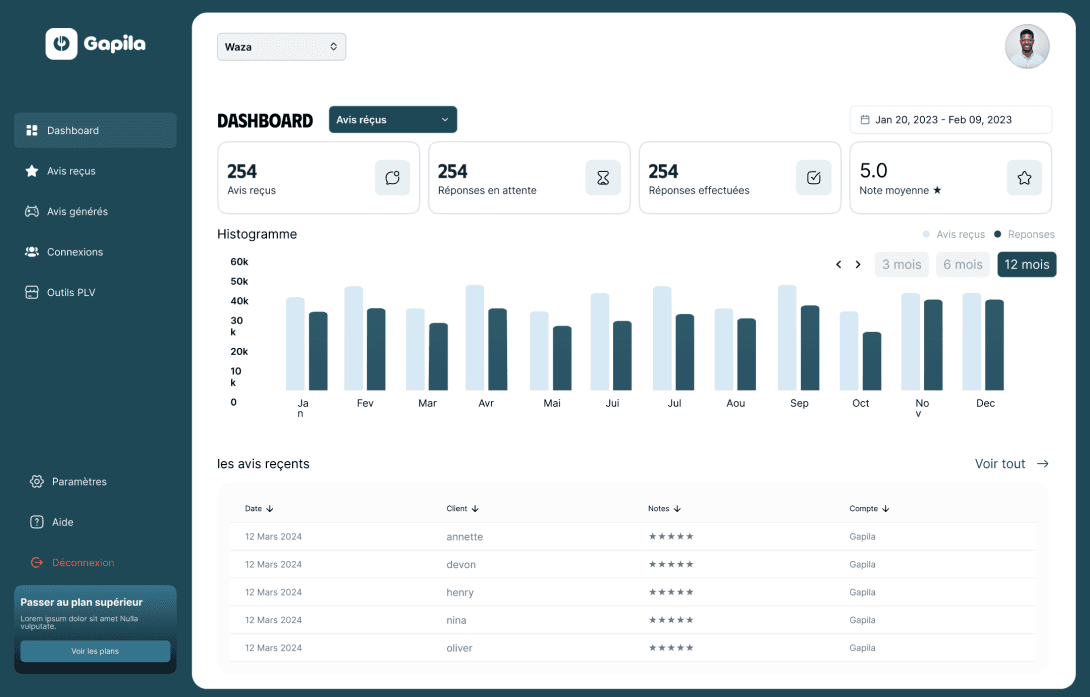Sort table by Date column arrow
Image resolution: width=1090 pixels, height=697 pixels.
tap(270, 509)
